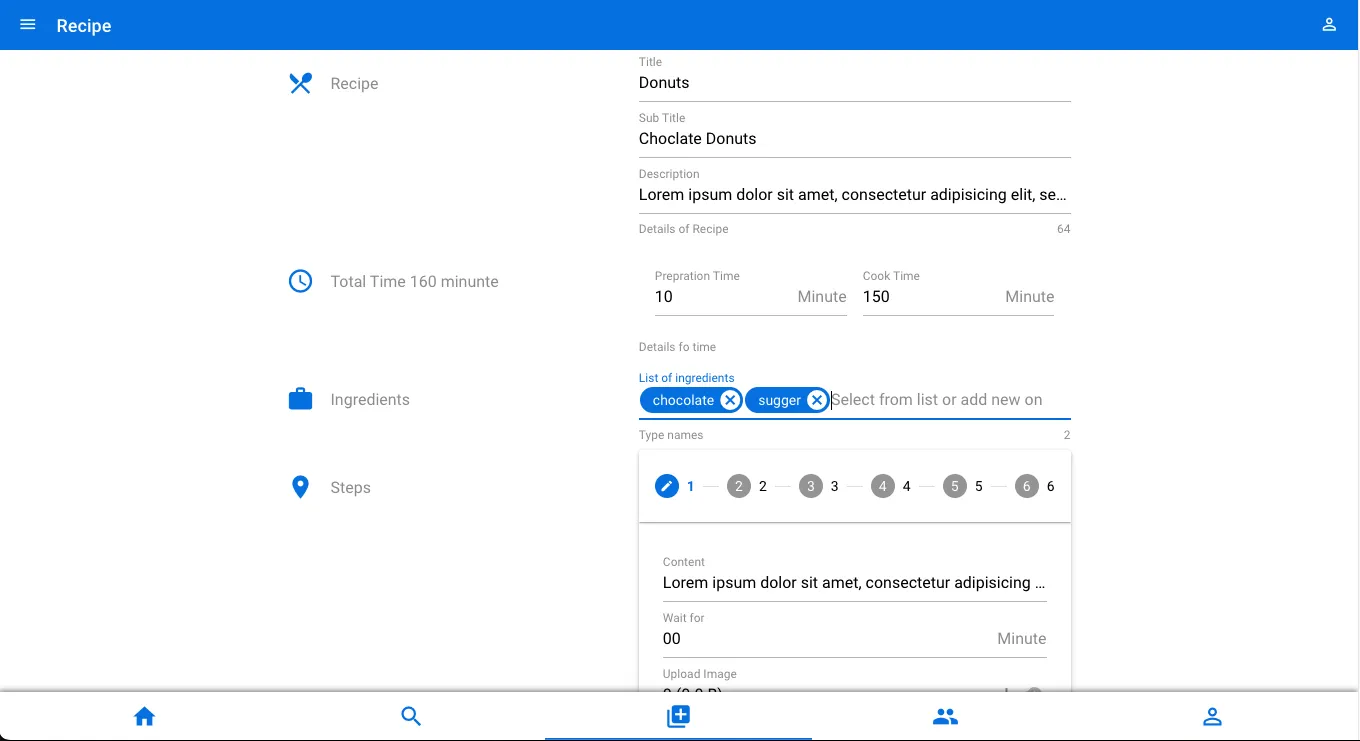
Task: Edit the Title field containing Donuts
Action: pos(855,83)
